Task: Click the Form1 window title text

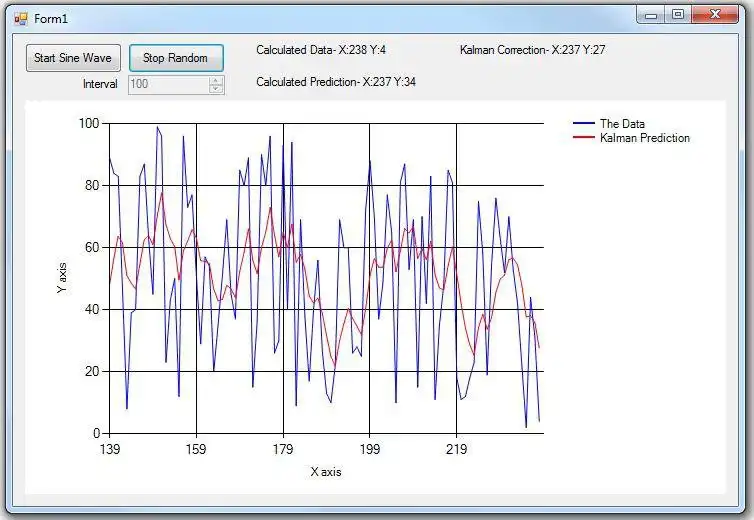Action: click(x=51, y=19)
